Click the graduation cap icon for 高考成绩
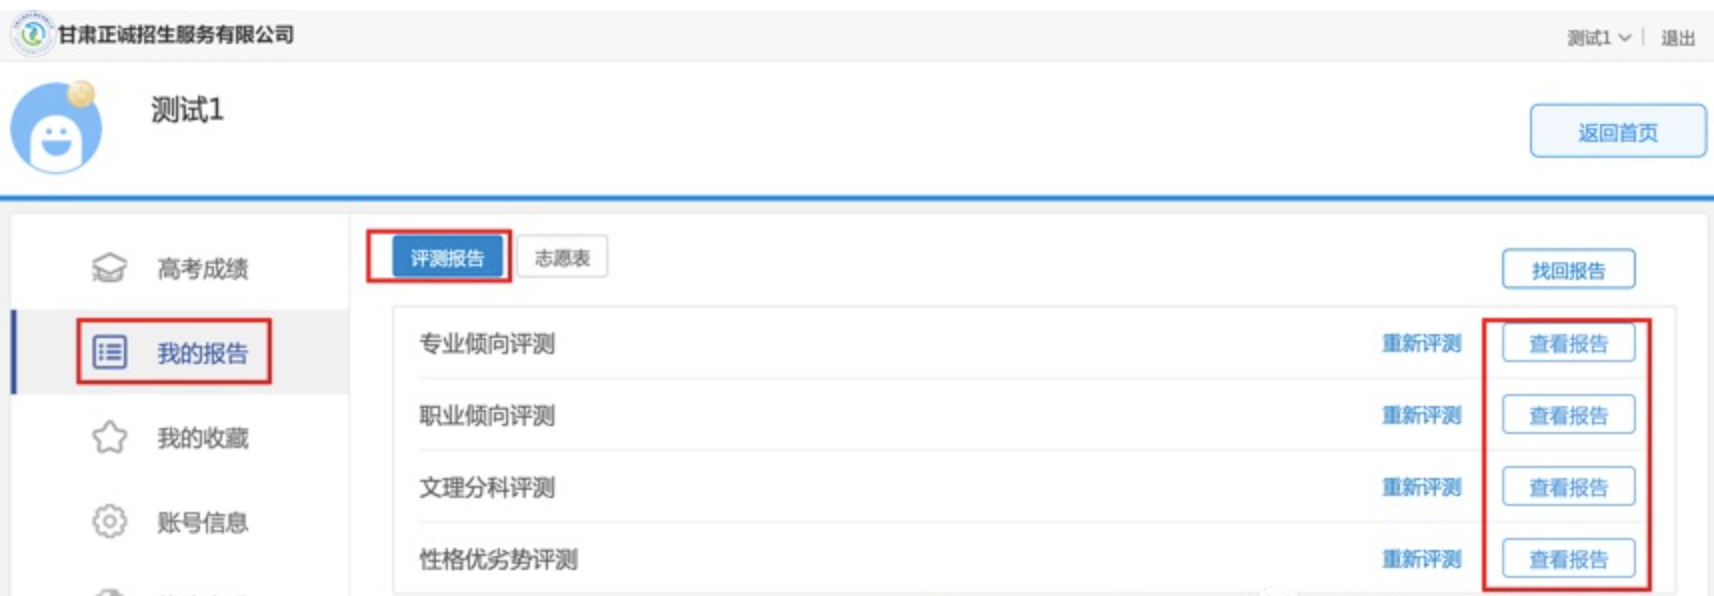This screenshot has width=1714, height=596. click(x=109, y=268)
